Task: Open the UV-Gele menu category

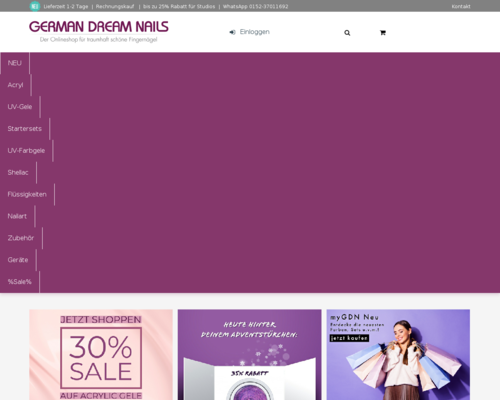Action: pos(20,107)
